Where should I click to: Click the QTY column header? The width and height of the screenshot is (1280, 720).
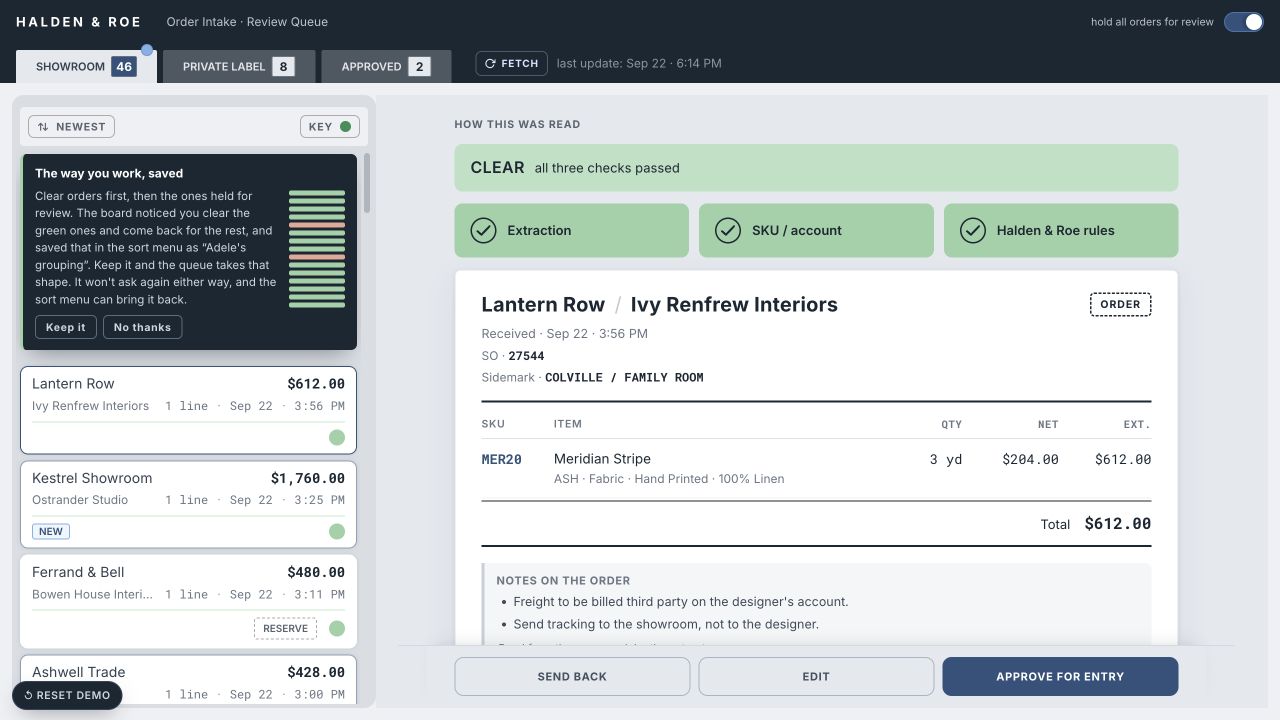coord(951,424)
